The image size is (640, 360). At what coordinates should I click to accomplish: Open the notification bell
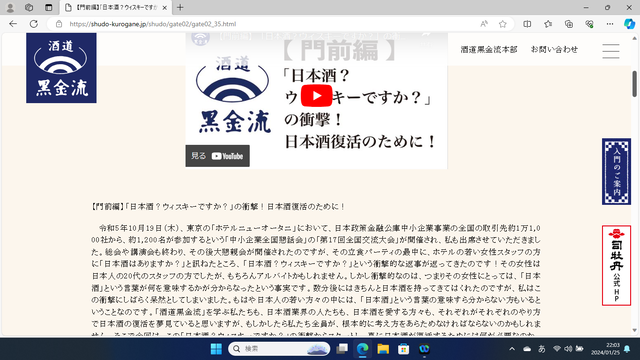click(x=627, y=349)
